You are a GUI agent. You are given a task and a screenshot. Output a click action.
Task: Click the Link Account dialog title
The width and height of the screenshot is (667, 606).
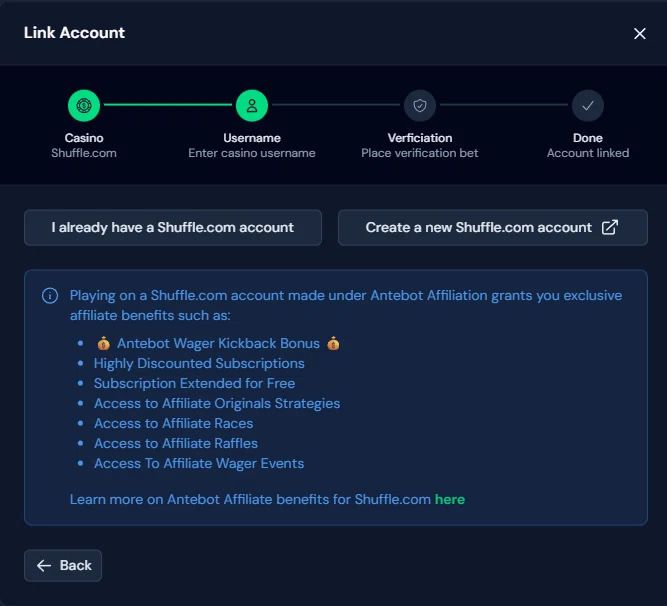click(74, 32)
